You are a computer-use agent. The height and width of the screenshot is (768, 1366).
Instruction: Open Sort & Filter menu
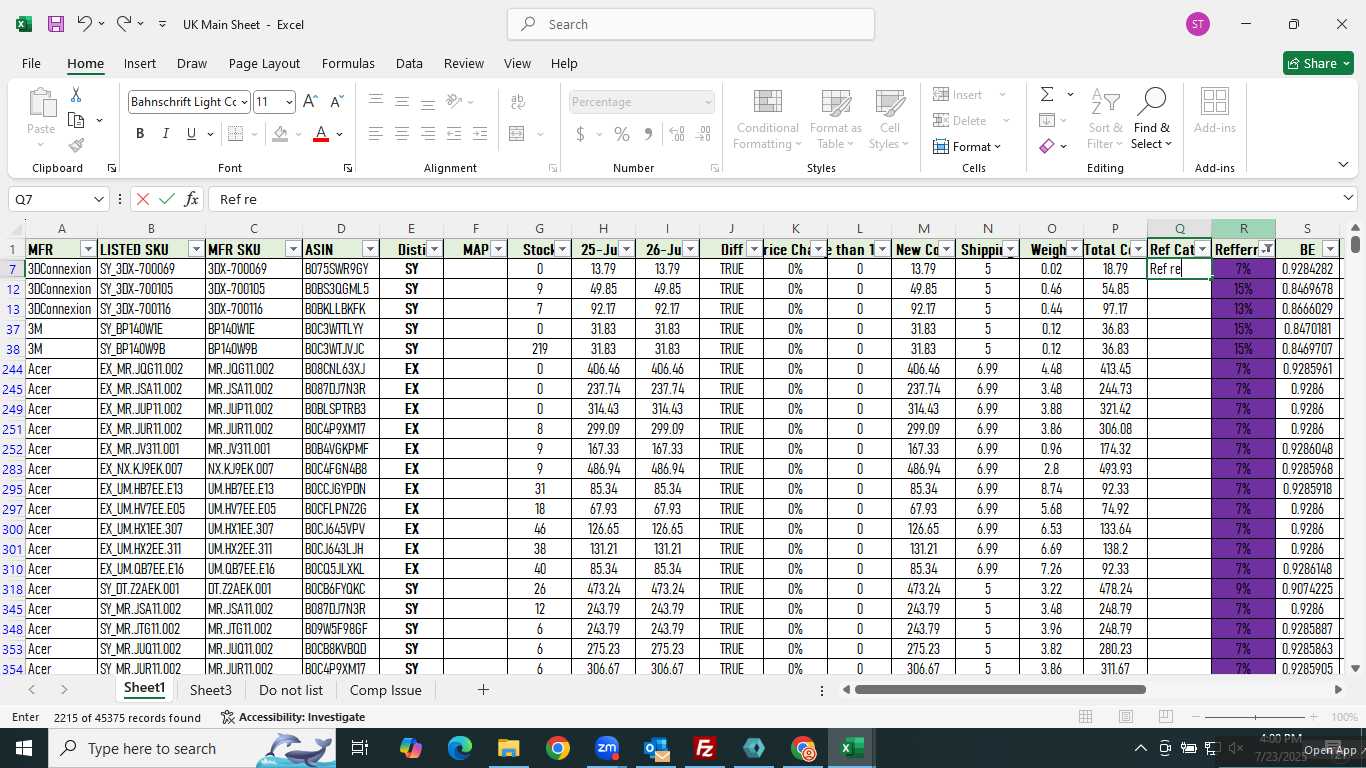pyautogui.click(x=1105, y=120)
